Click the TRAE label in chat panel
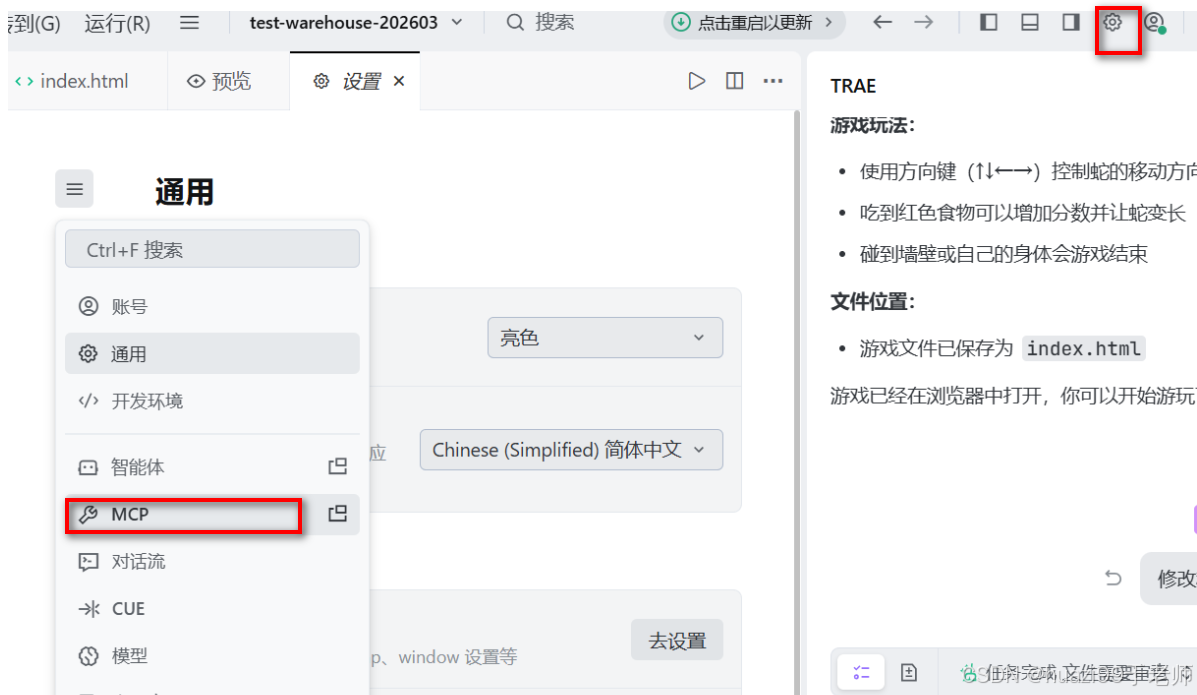 853,86
